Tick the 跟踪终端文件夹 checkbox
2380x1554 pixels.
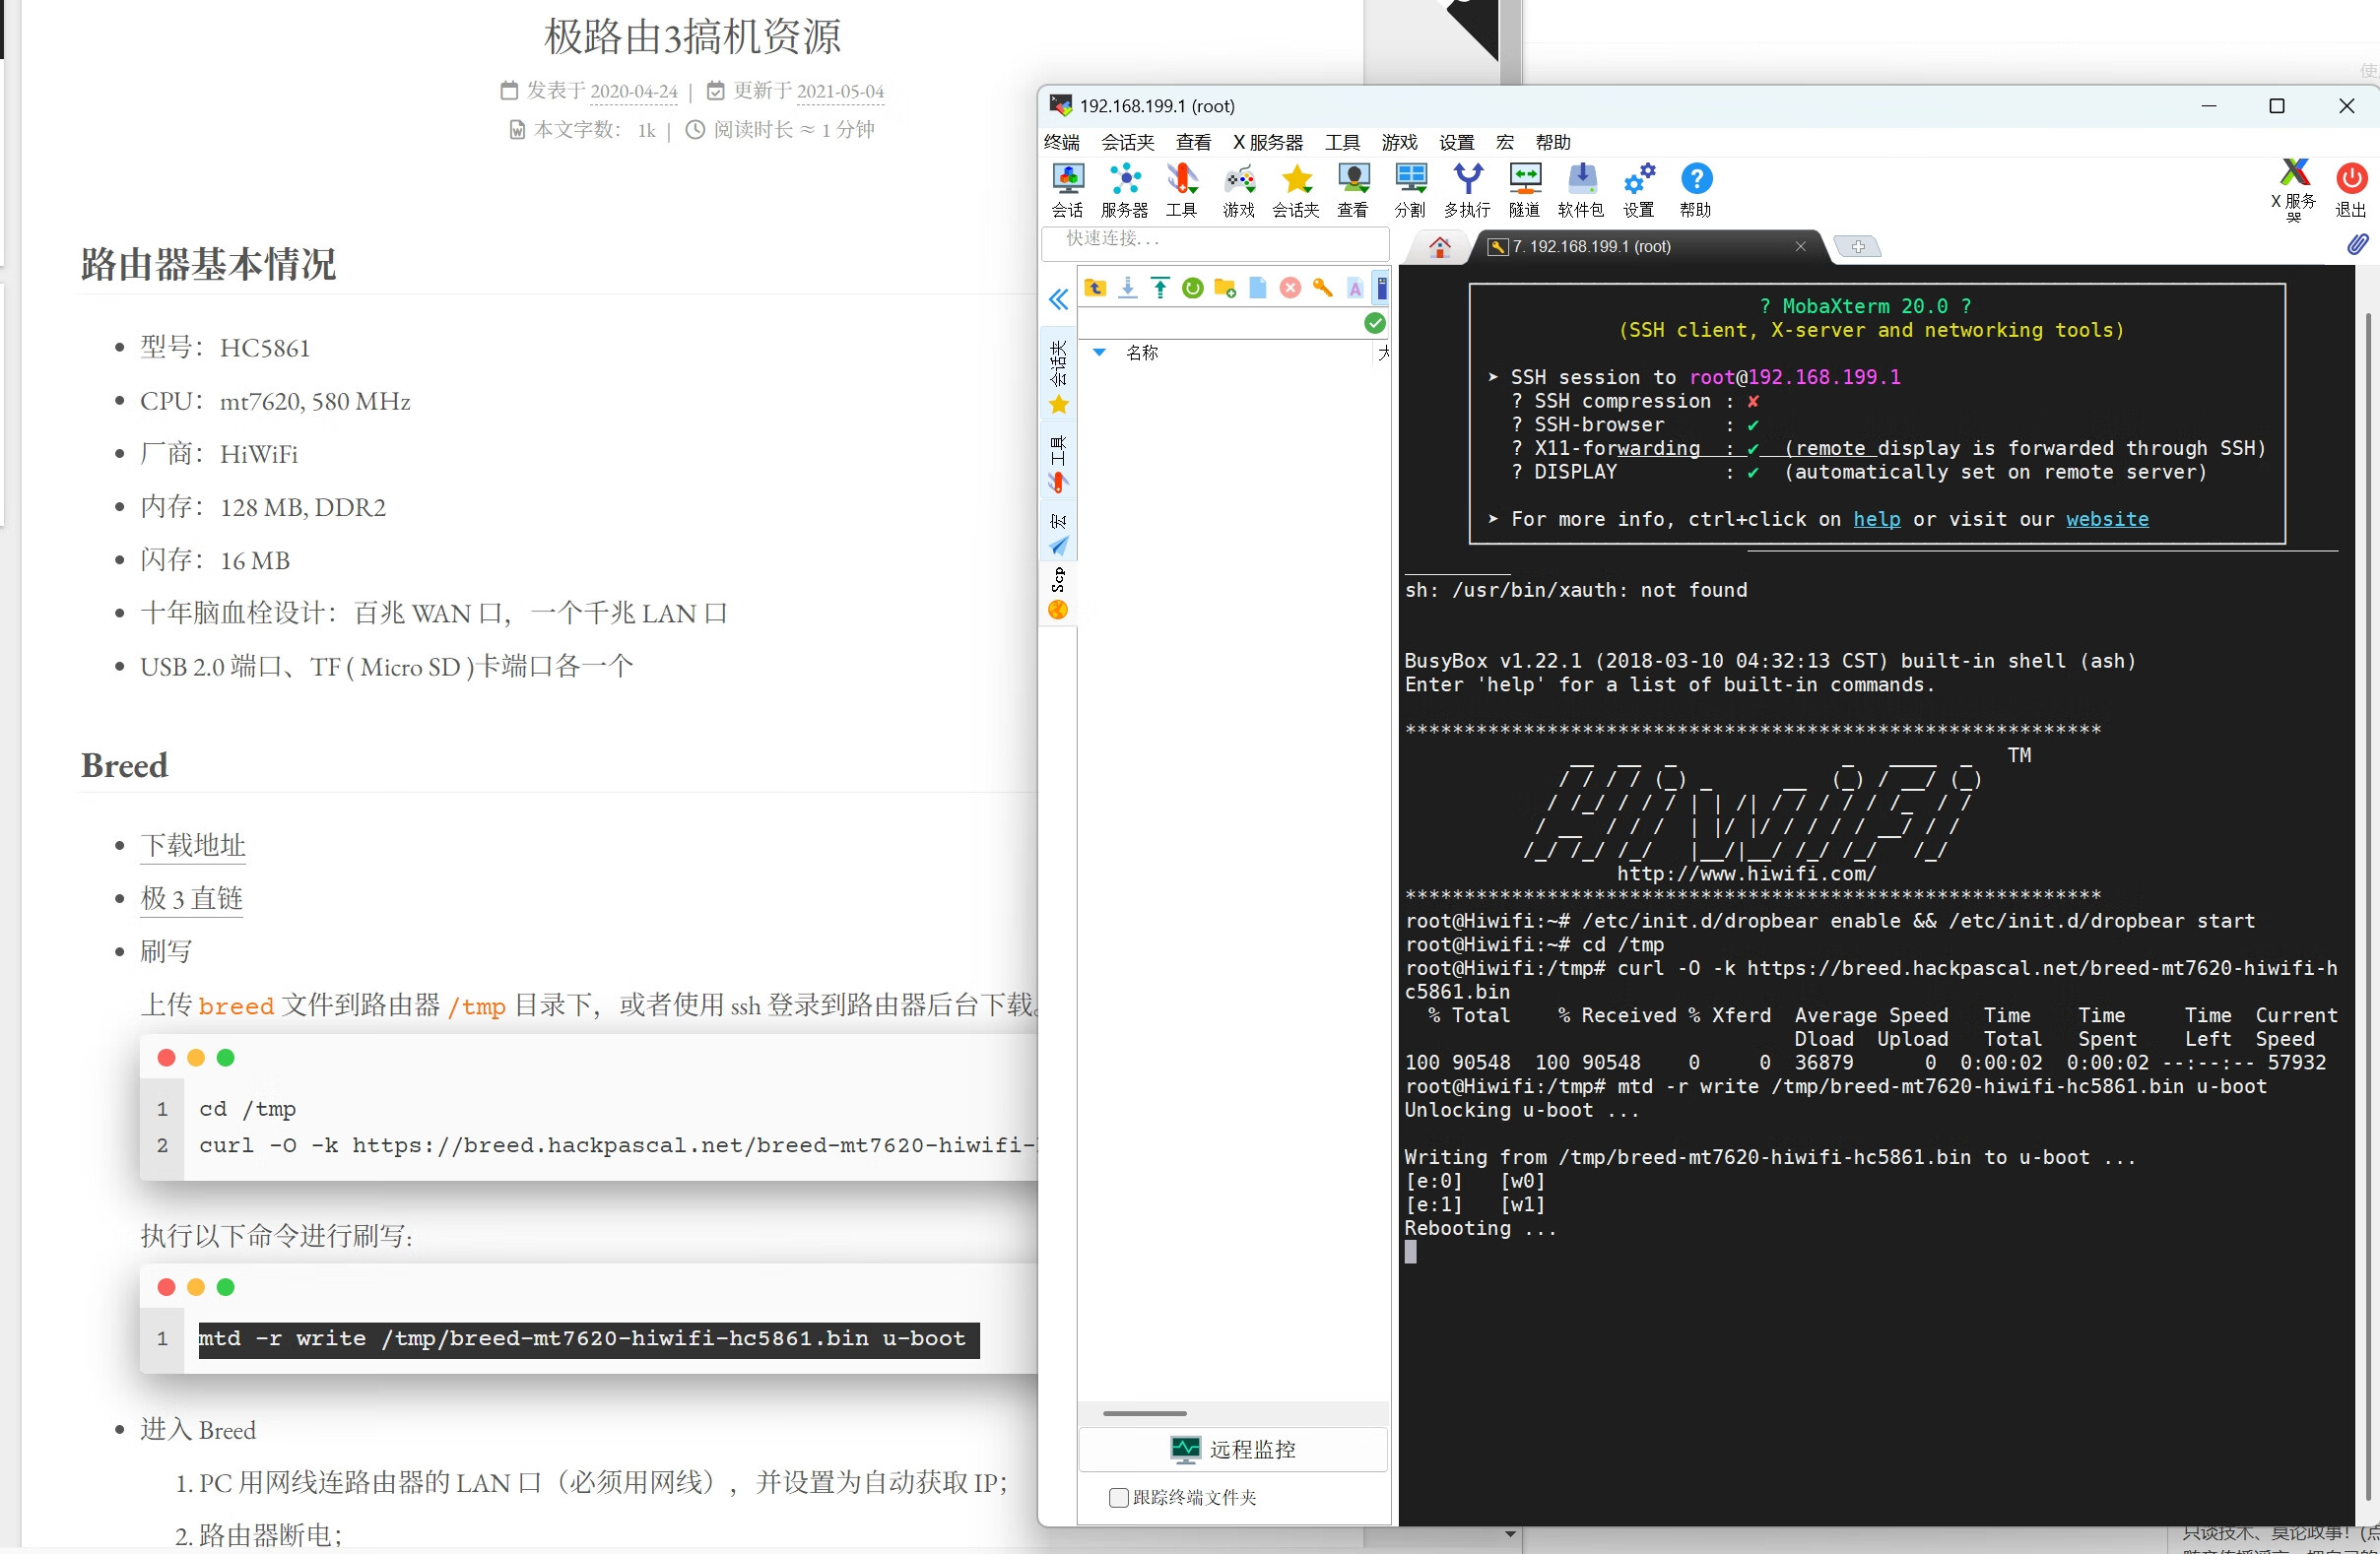click(1119, 1497)
